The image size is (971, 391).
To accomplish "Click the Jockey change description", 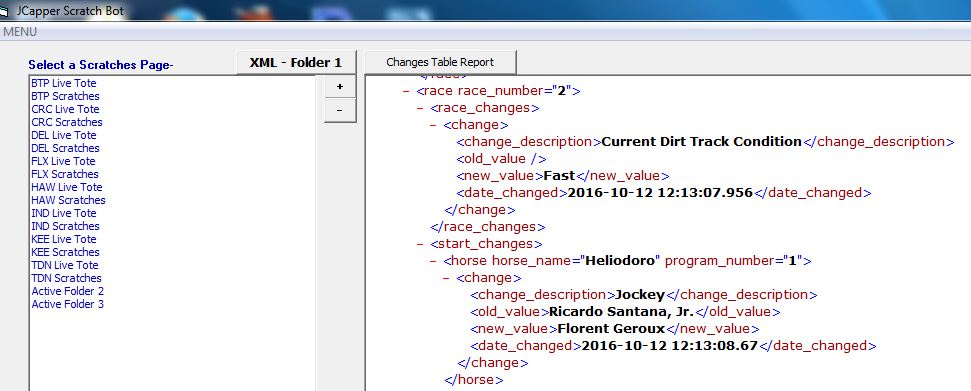I will [640, 295].
